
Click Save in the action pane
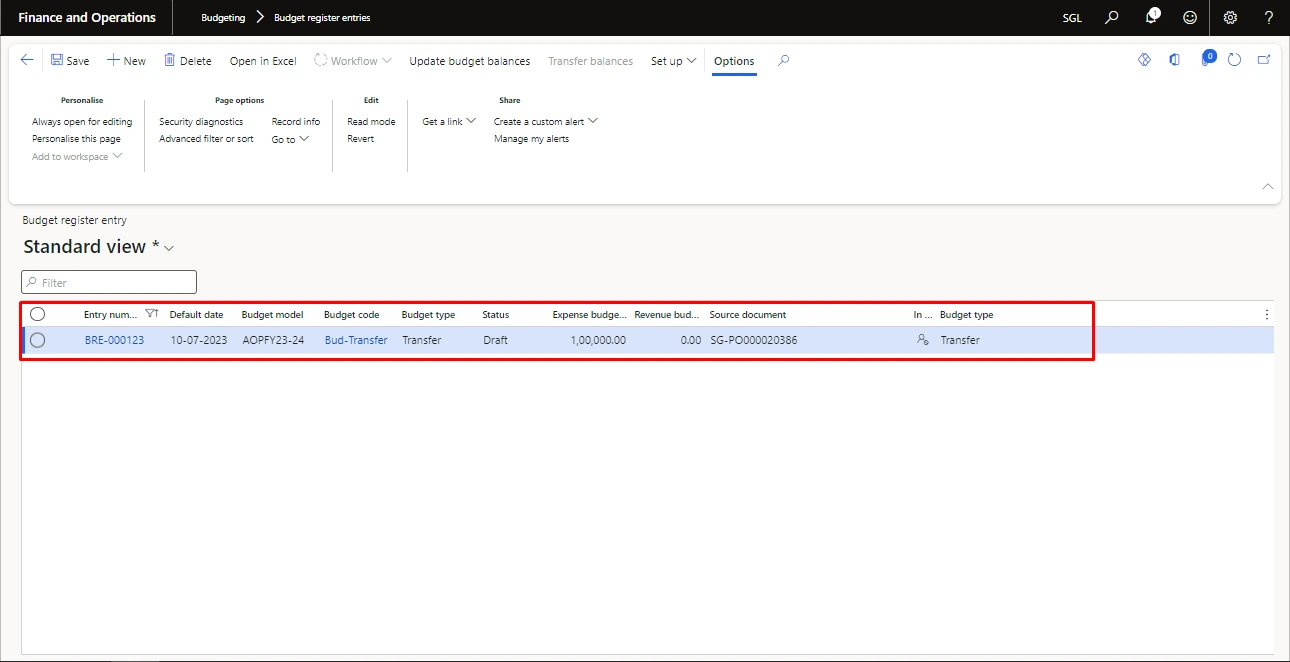[x=70, y=60]
